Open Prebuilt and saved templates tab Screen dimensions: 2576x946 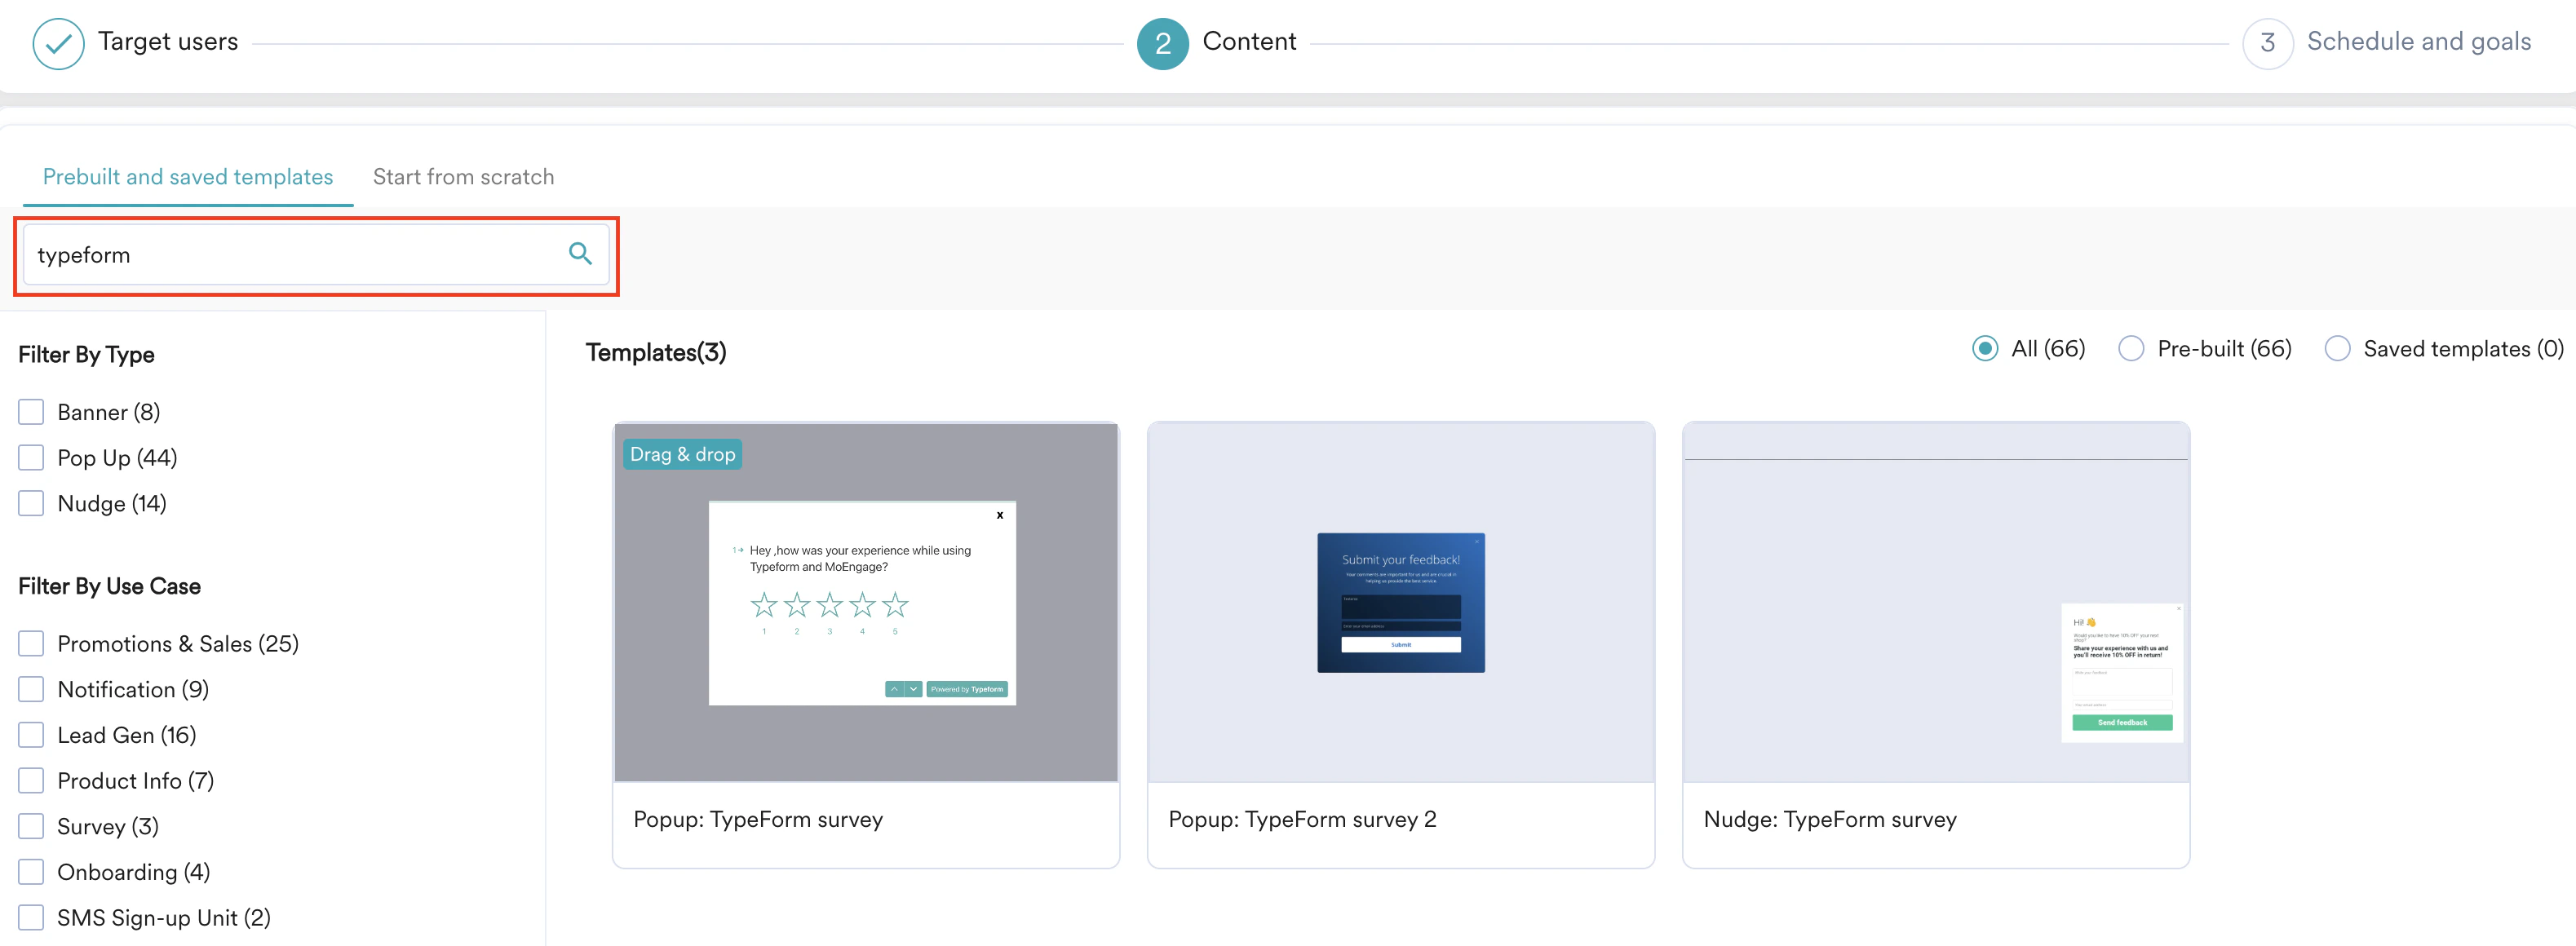coord(188,177)
